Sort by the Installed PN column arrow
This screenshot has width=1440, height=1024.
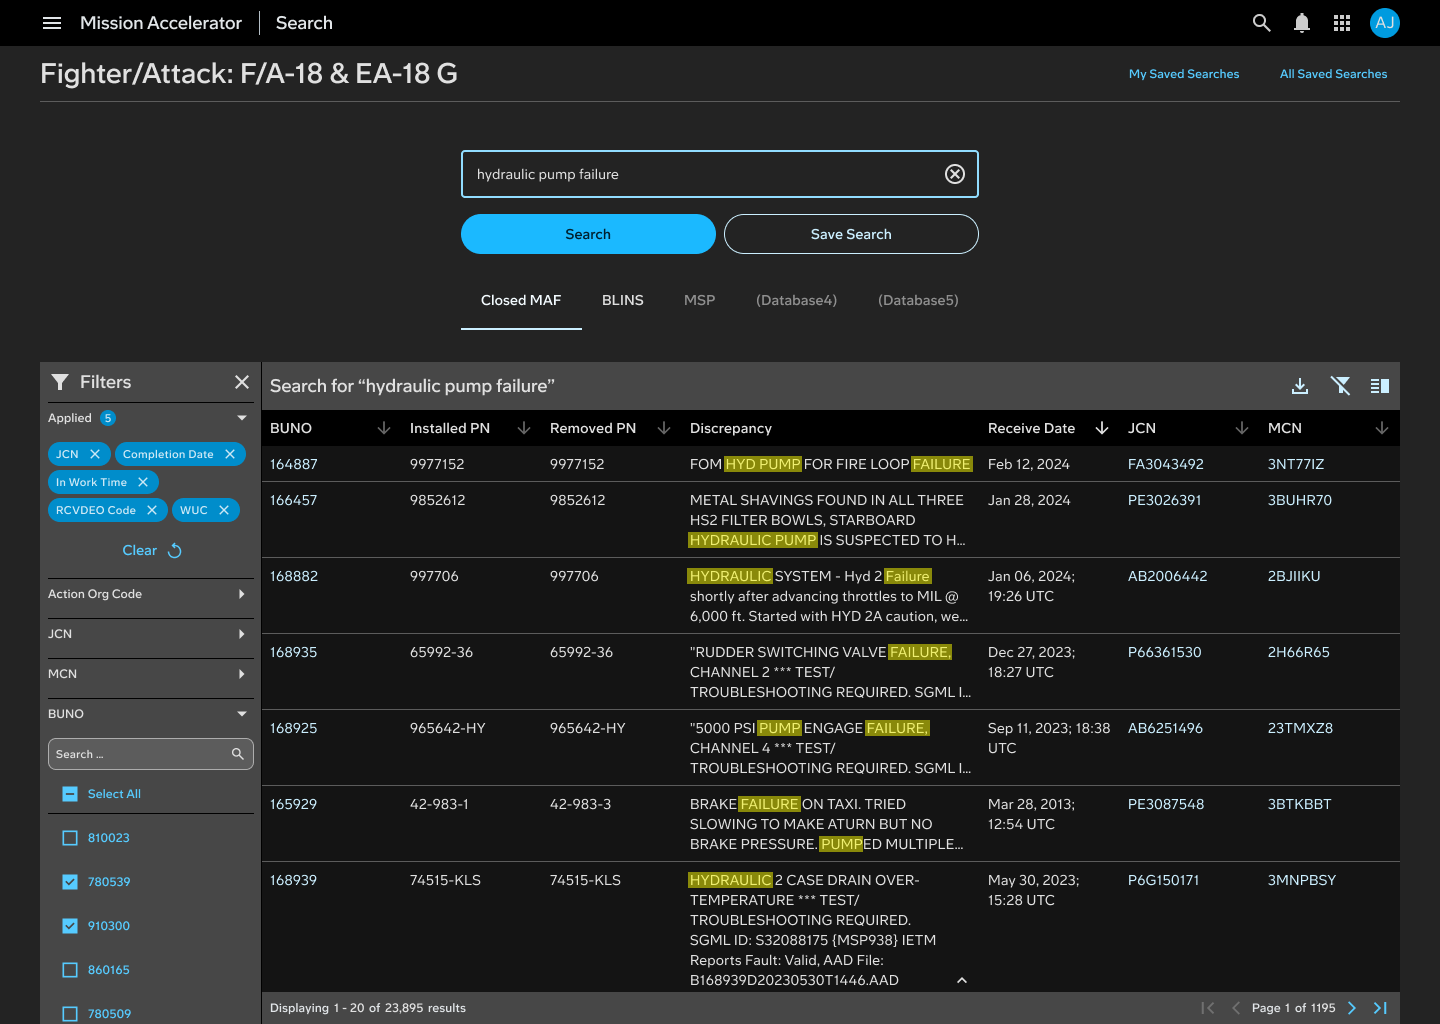pos(524,428)
